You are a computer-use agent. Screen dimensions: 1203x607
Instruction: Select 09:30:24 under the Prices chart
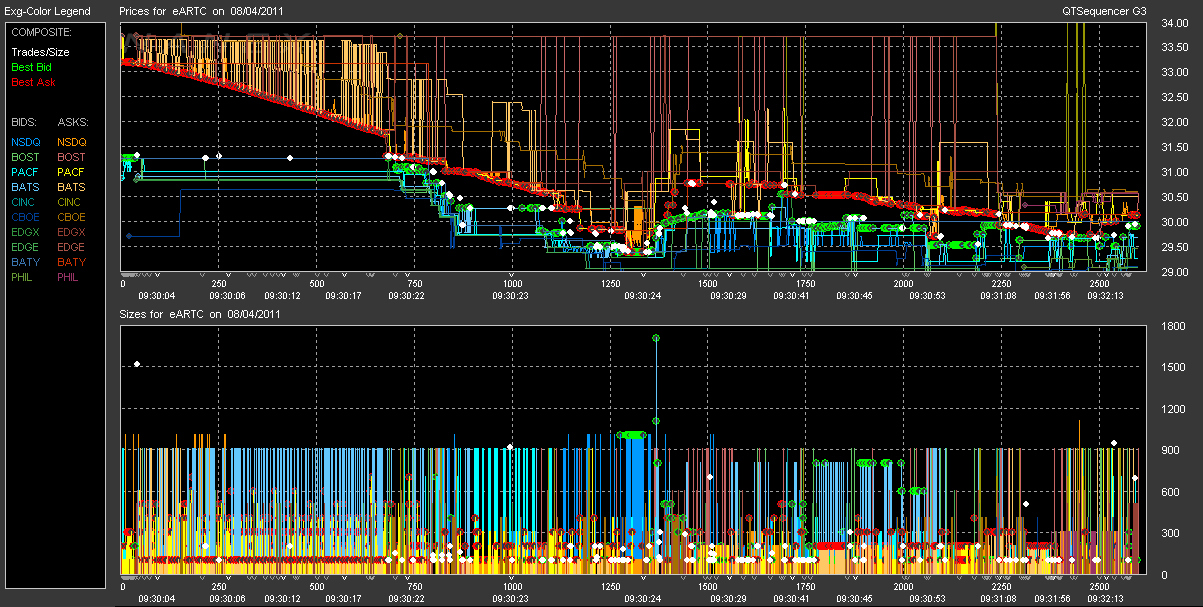click(x=643, y=296)
